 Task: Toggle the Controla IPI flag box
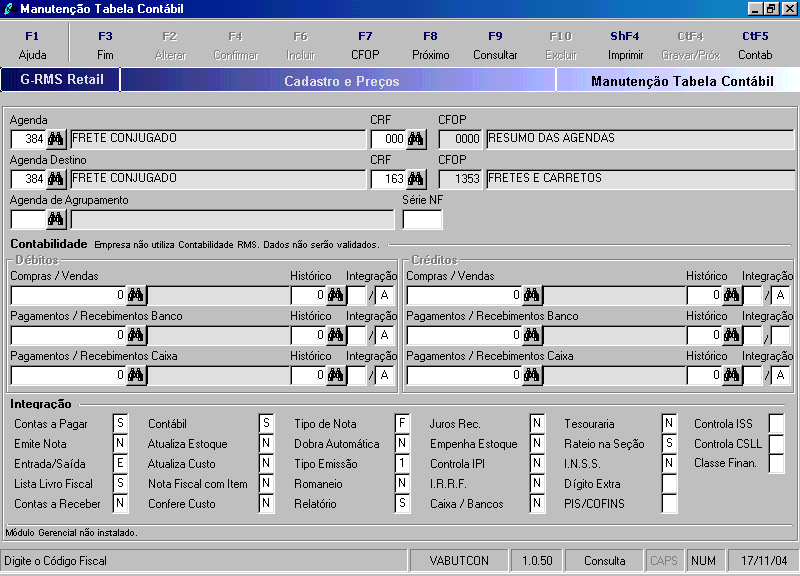pos(537,463)
